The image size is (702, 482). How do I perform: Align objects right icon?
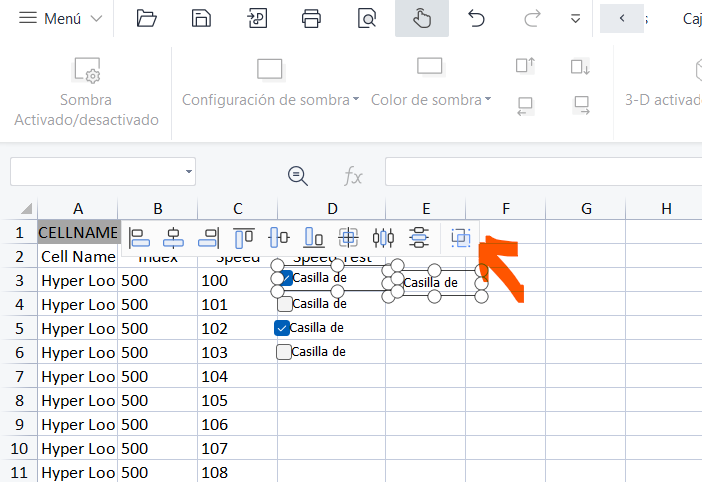(x=209, y=238)
